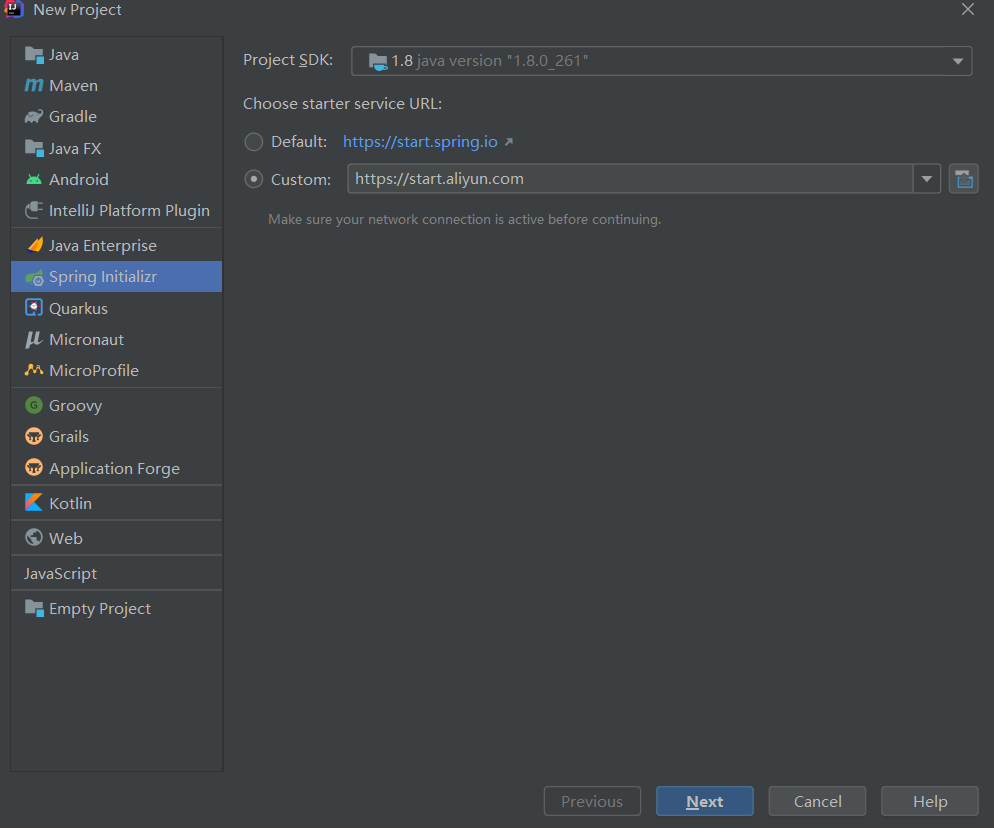Click the SDK folder icon in Project SDK field
This screenshot has height=828, width=994.
378,61
